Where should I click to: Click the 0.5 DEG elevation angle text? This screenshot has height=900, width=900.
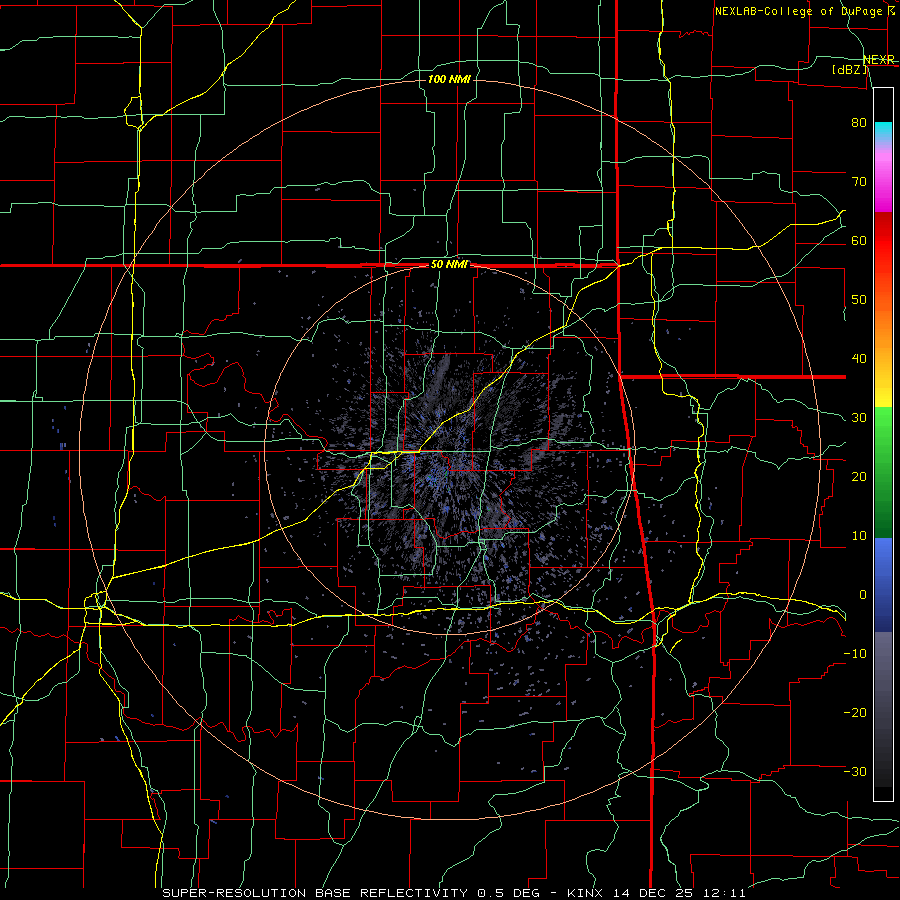click(510, 893)
